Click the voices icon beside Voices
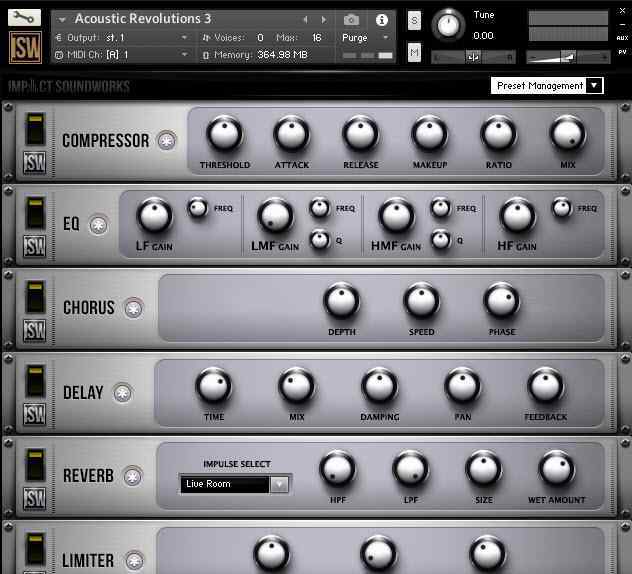This screenshot has height=574, width=632. click(206, 38)
